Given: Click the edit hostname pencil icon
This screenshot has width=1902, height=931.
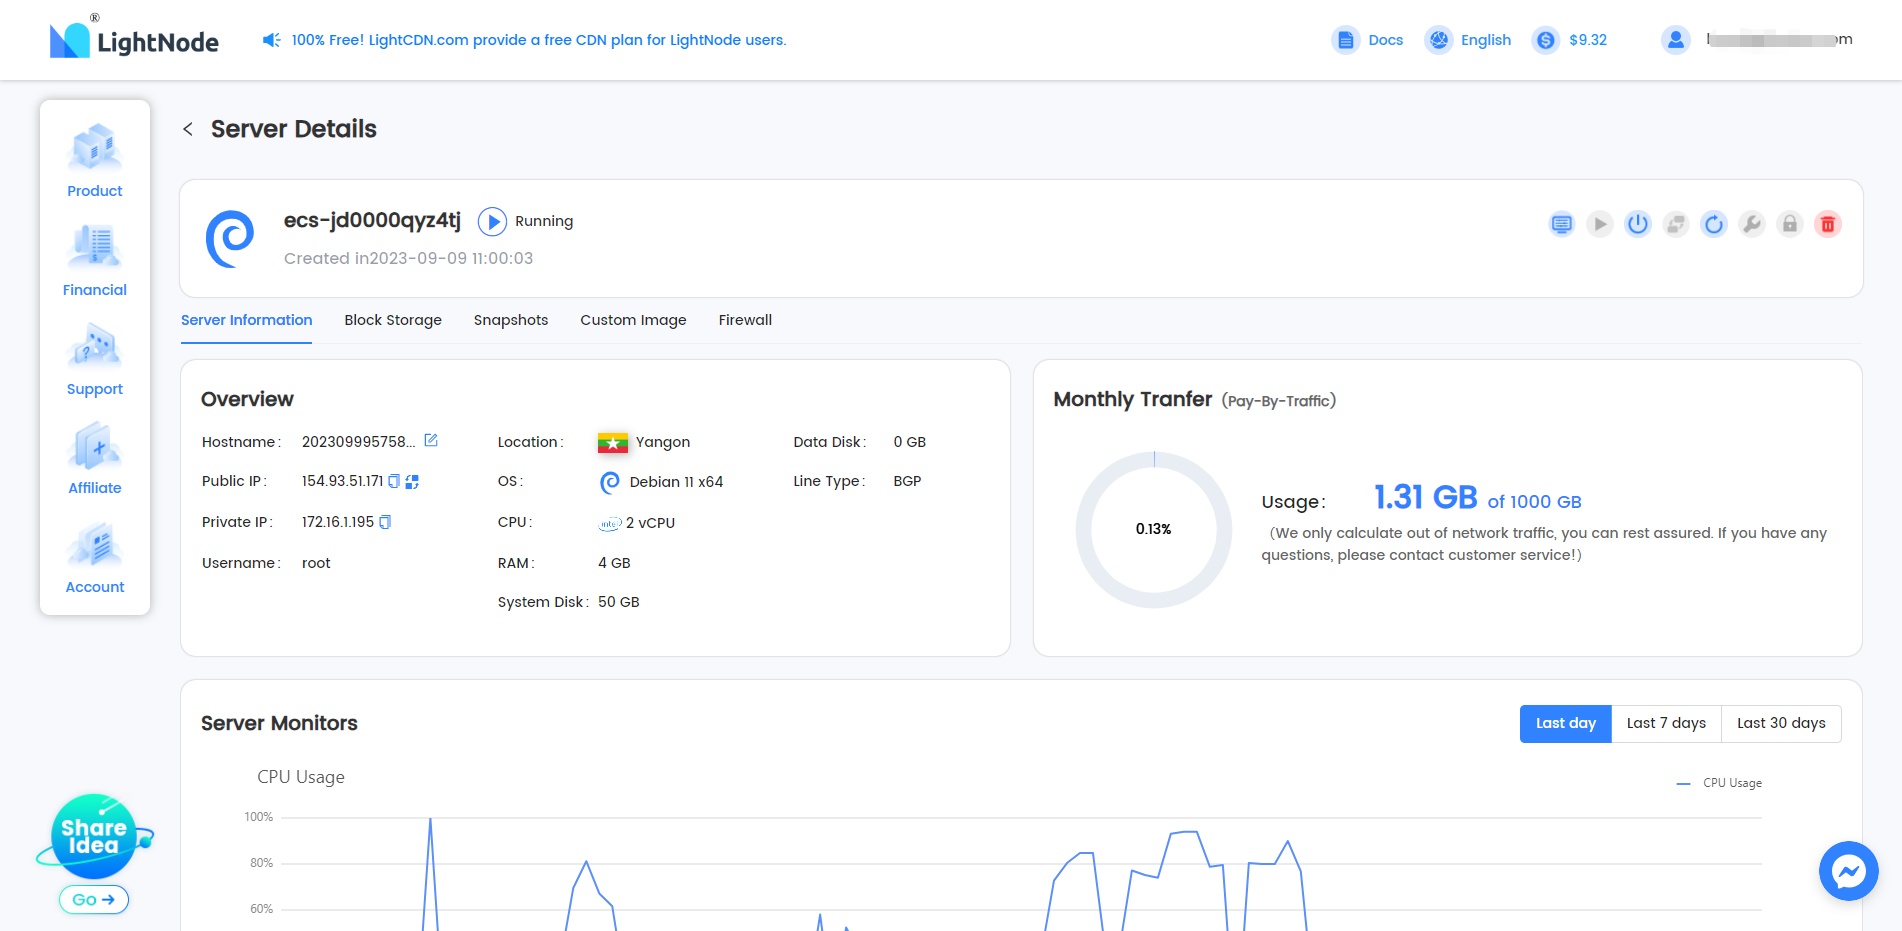Looking at the screenshot, I should tap(431, 440).
